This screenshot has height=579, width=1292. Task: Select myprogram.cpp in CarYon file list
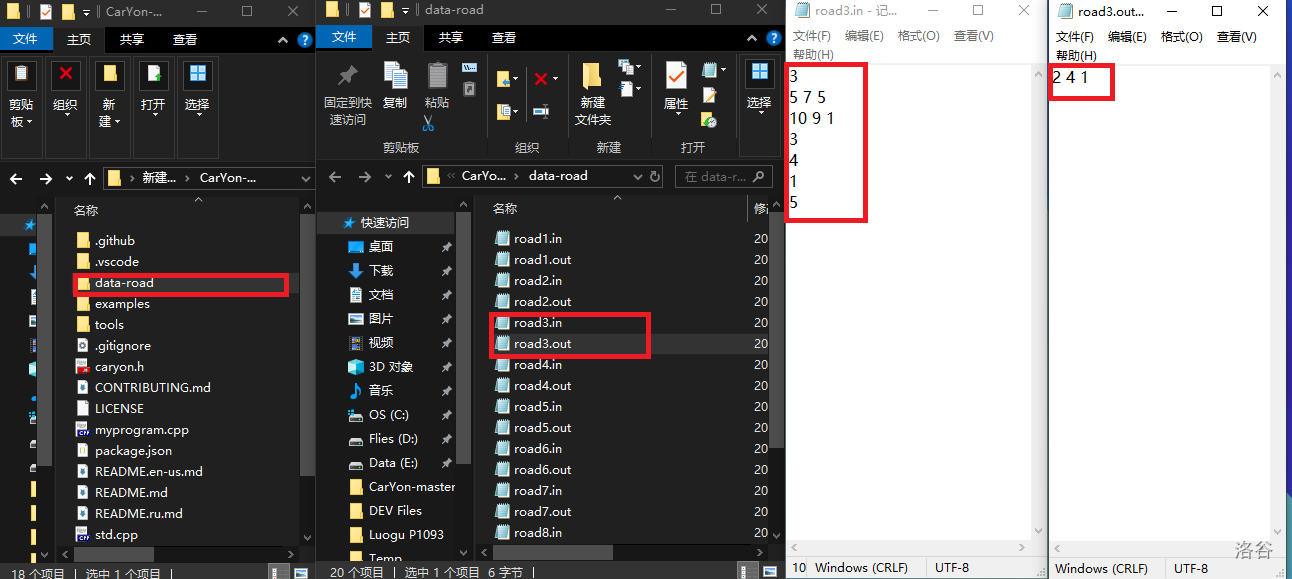[x=141, y=430]
